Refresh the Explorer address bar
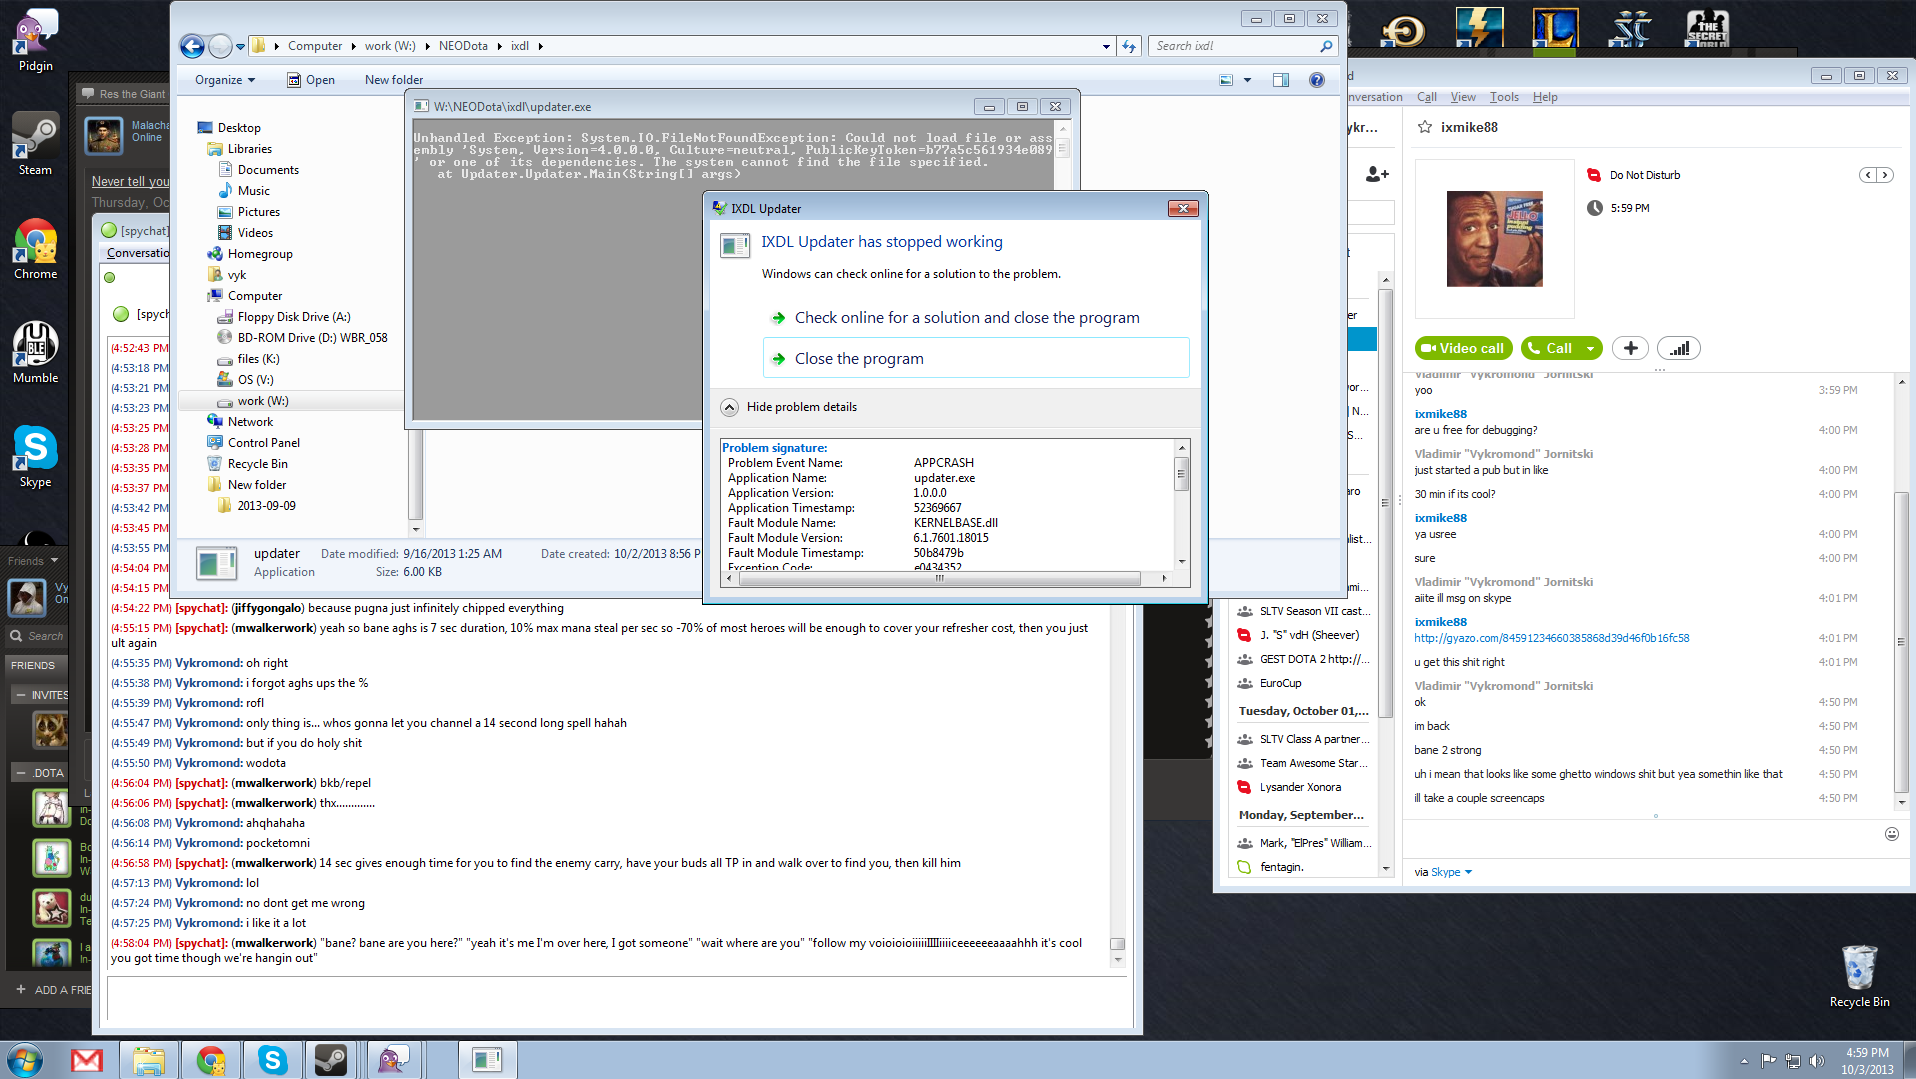Image resolution: width=1916 pixels, height=1079 pixels. click(1129, 46)
